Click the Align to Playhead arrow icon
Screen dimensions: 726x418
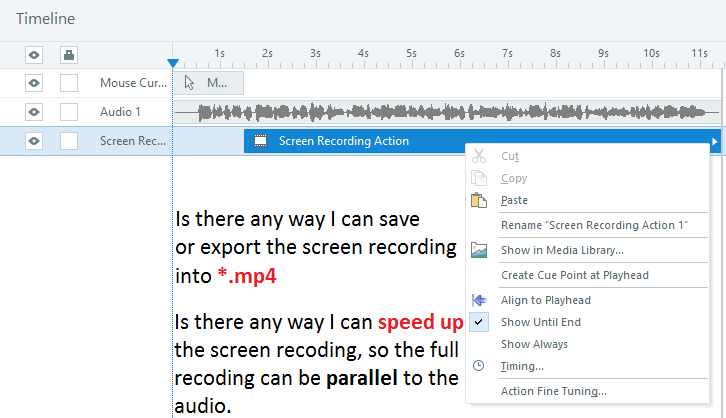pyautogui.click(x=479, y=300)
